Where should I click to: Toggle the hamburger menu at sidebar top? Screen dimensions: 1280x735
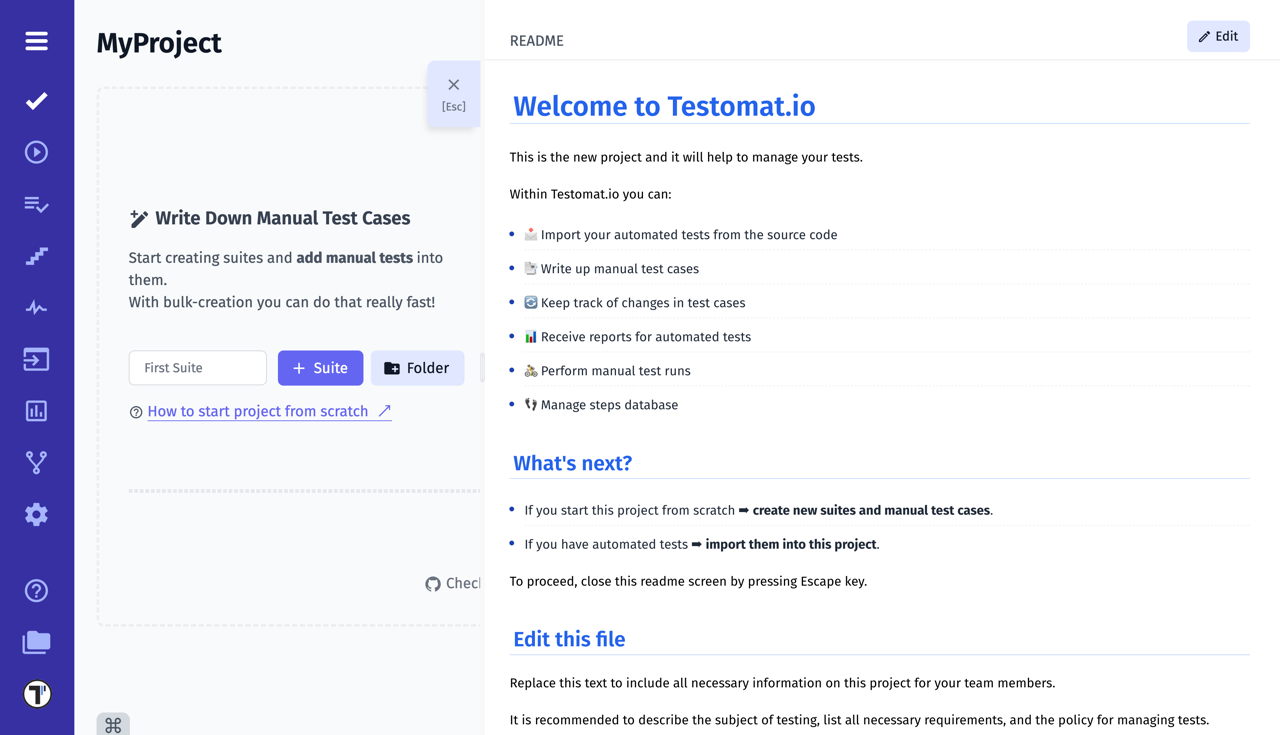click(36, 41)
